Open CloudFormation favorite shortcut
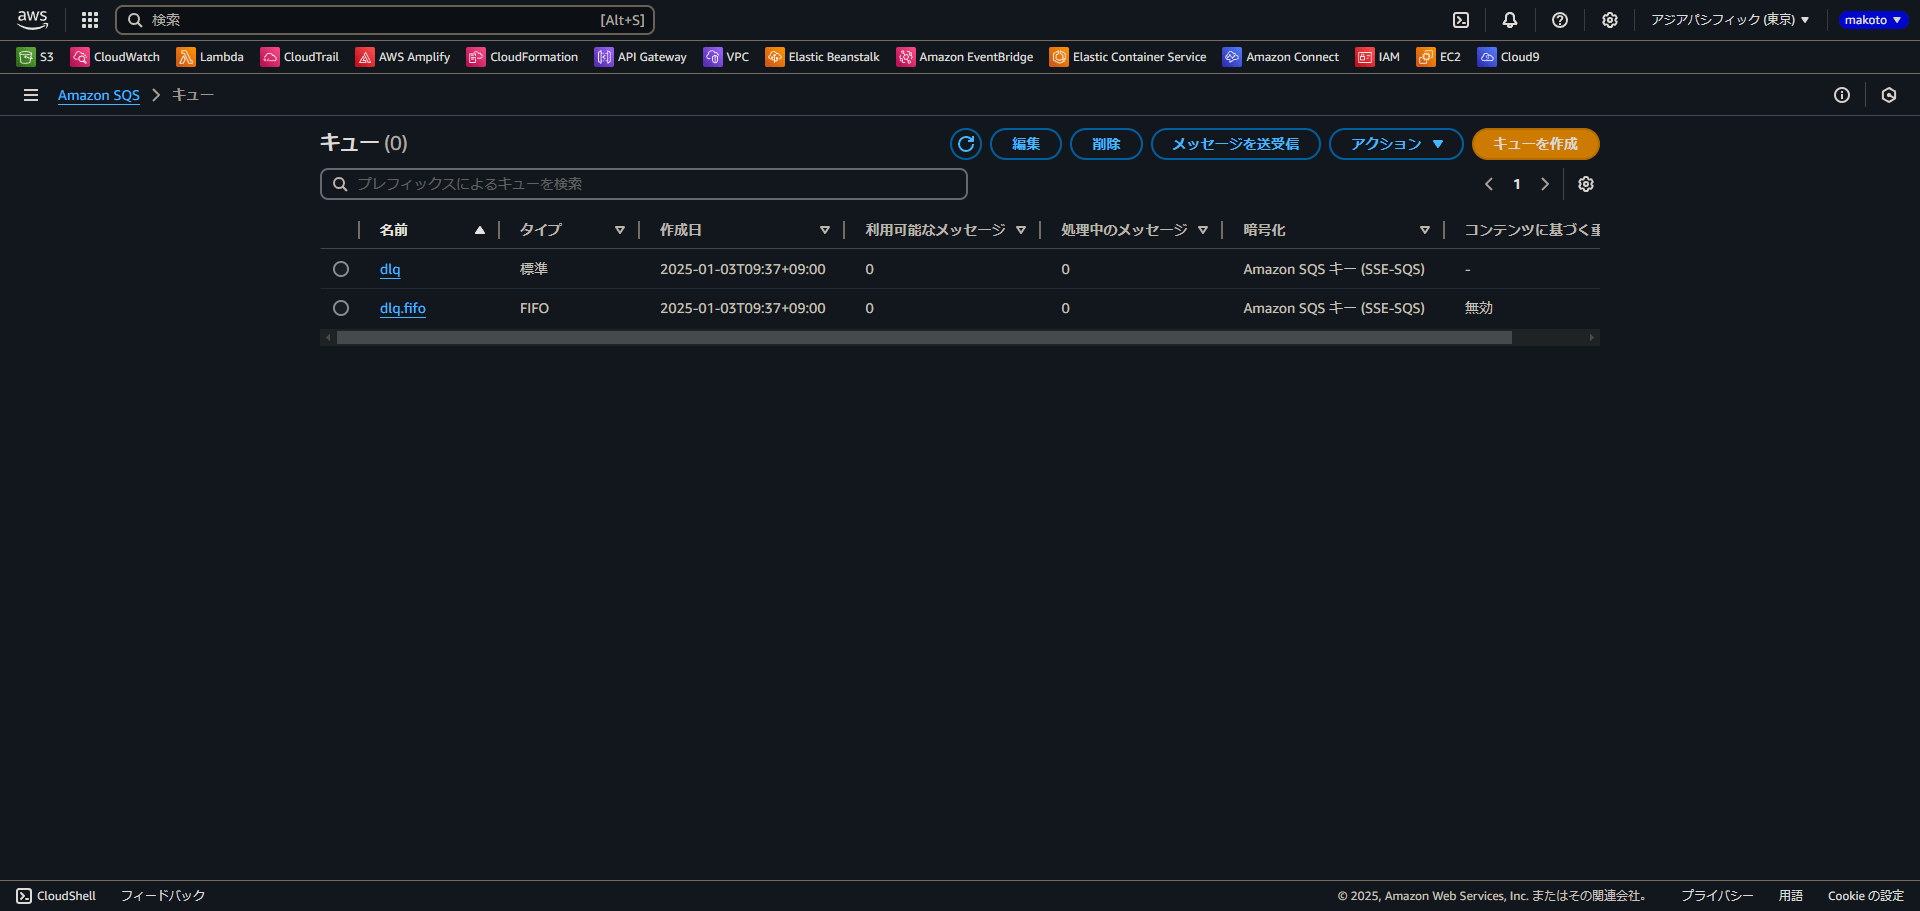The image size is (1920, 911). [523, 57]
